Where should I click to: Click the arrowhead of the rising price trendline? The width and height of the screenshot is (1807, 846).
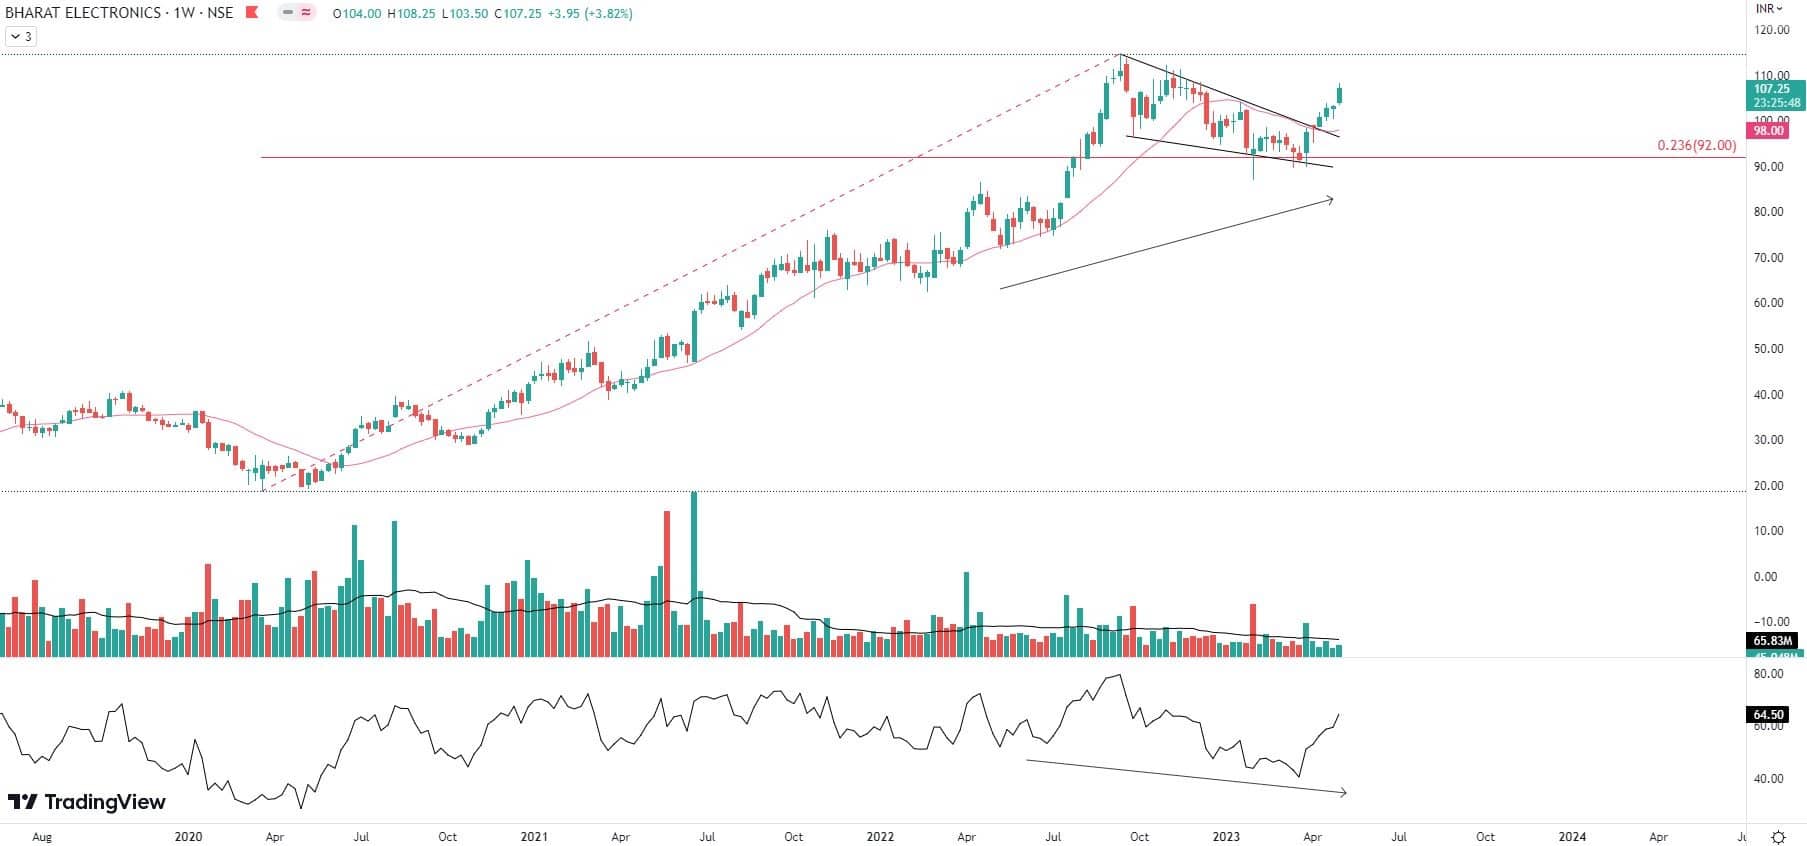pos(1330,200)
